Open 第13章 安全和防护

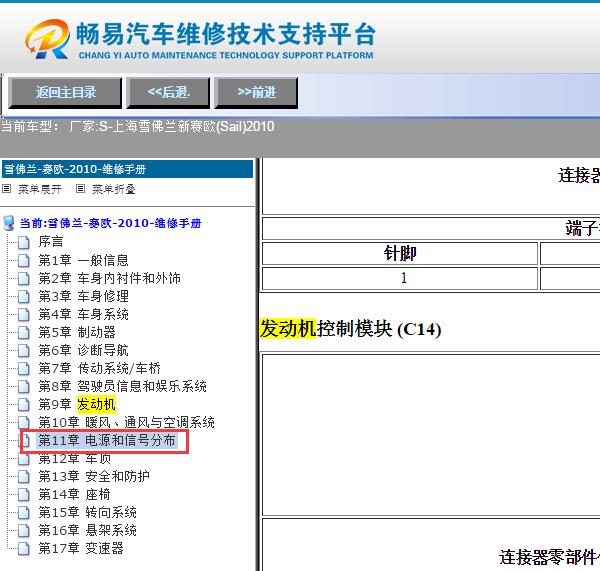(94, 476)
